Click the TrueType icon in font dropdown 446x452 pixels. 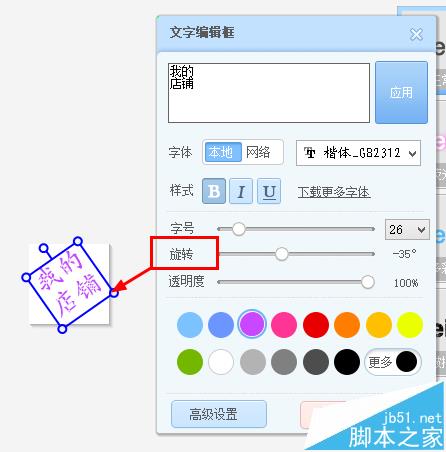pos(309,153)
